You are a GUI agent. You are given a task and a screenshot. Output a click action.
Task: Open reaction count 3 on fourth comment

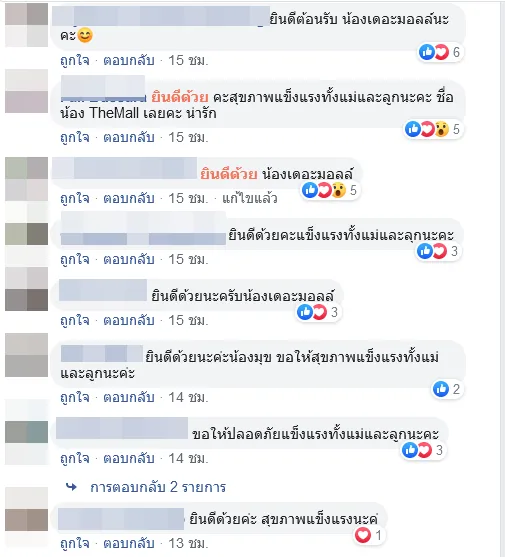coord(439,251)
